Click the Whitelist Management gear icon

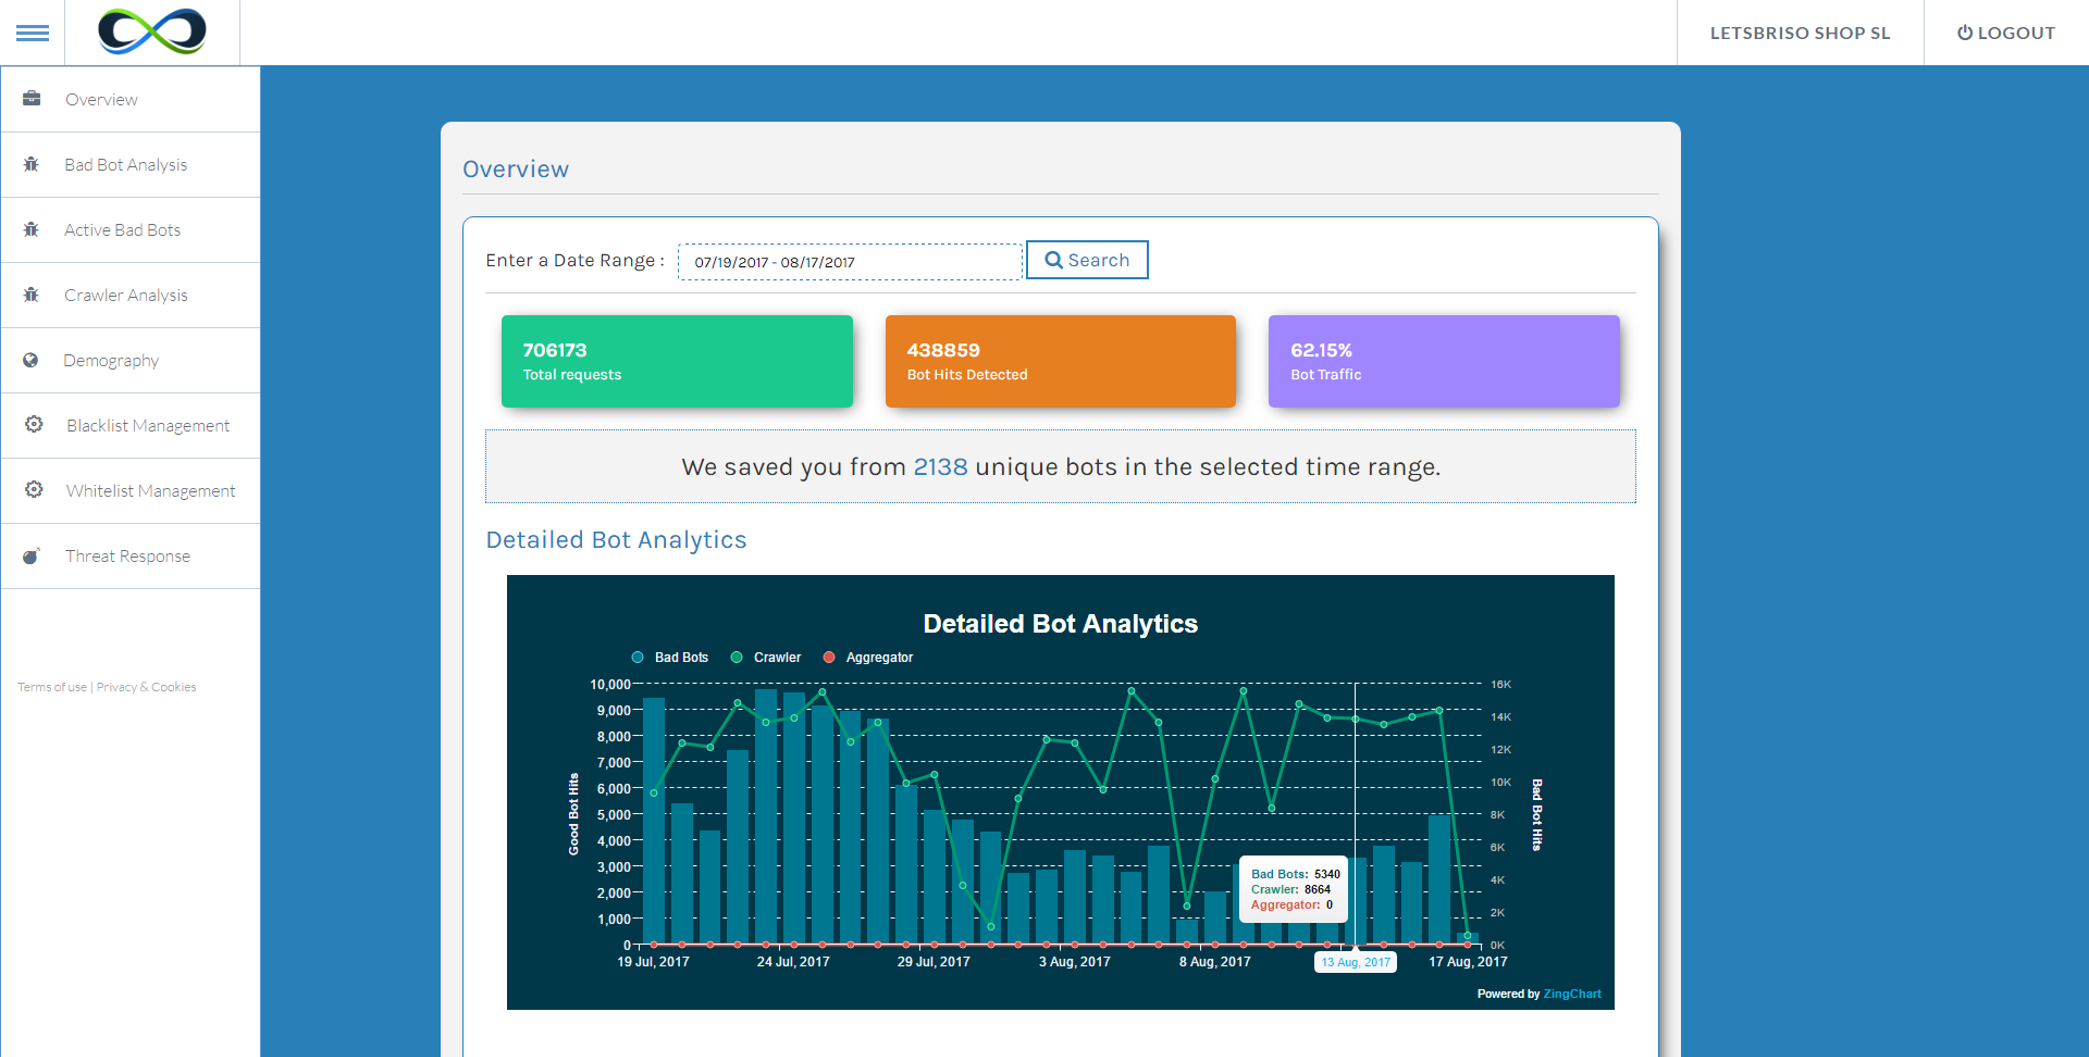[34, 489]
